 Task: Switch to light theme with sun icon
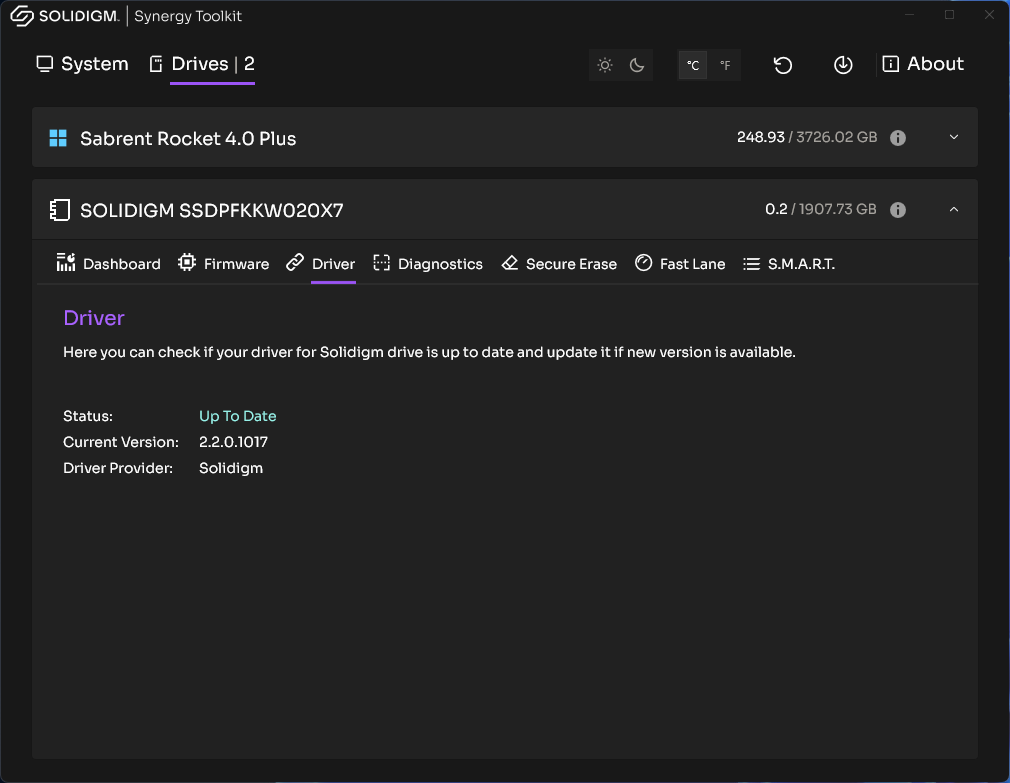[x=605, y=65]
